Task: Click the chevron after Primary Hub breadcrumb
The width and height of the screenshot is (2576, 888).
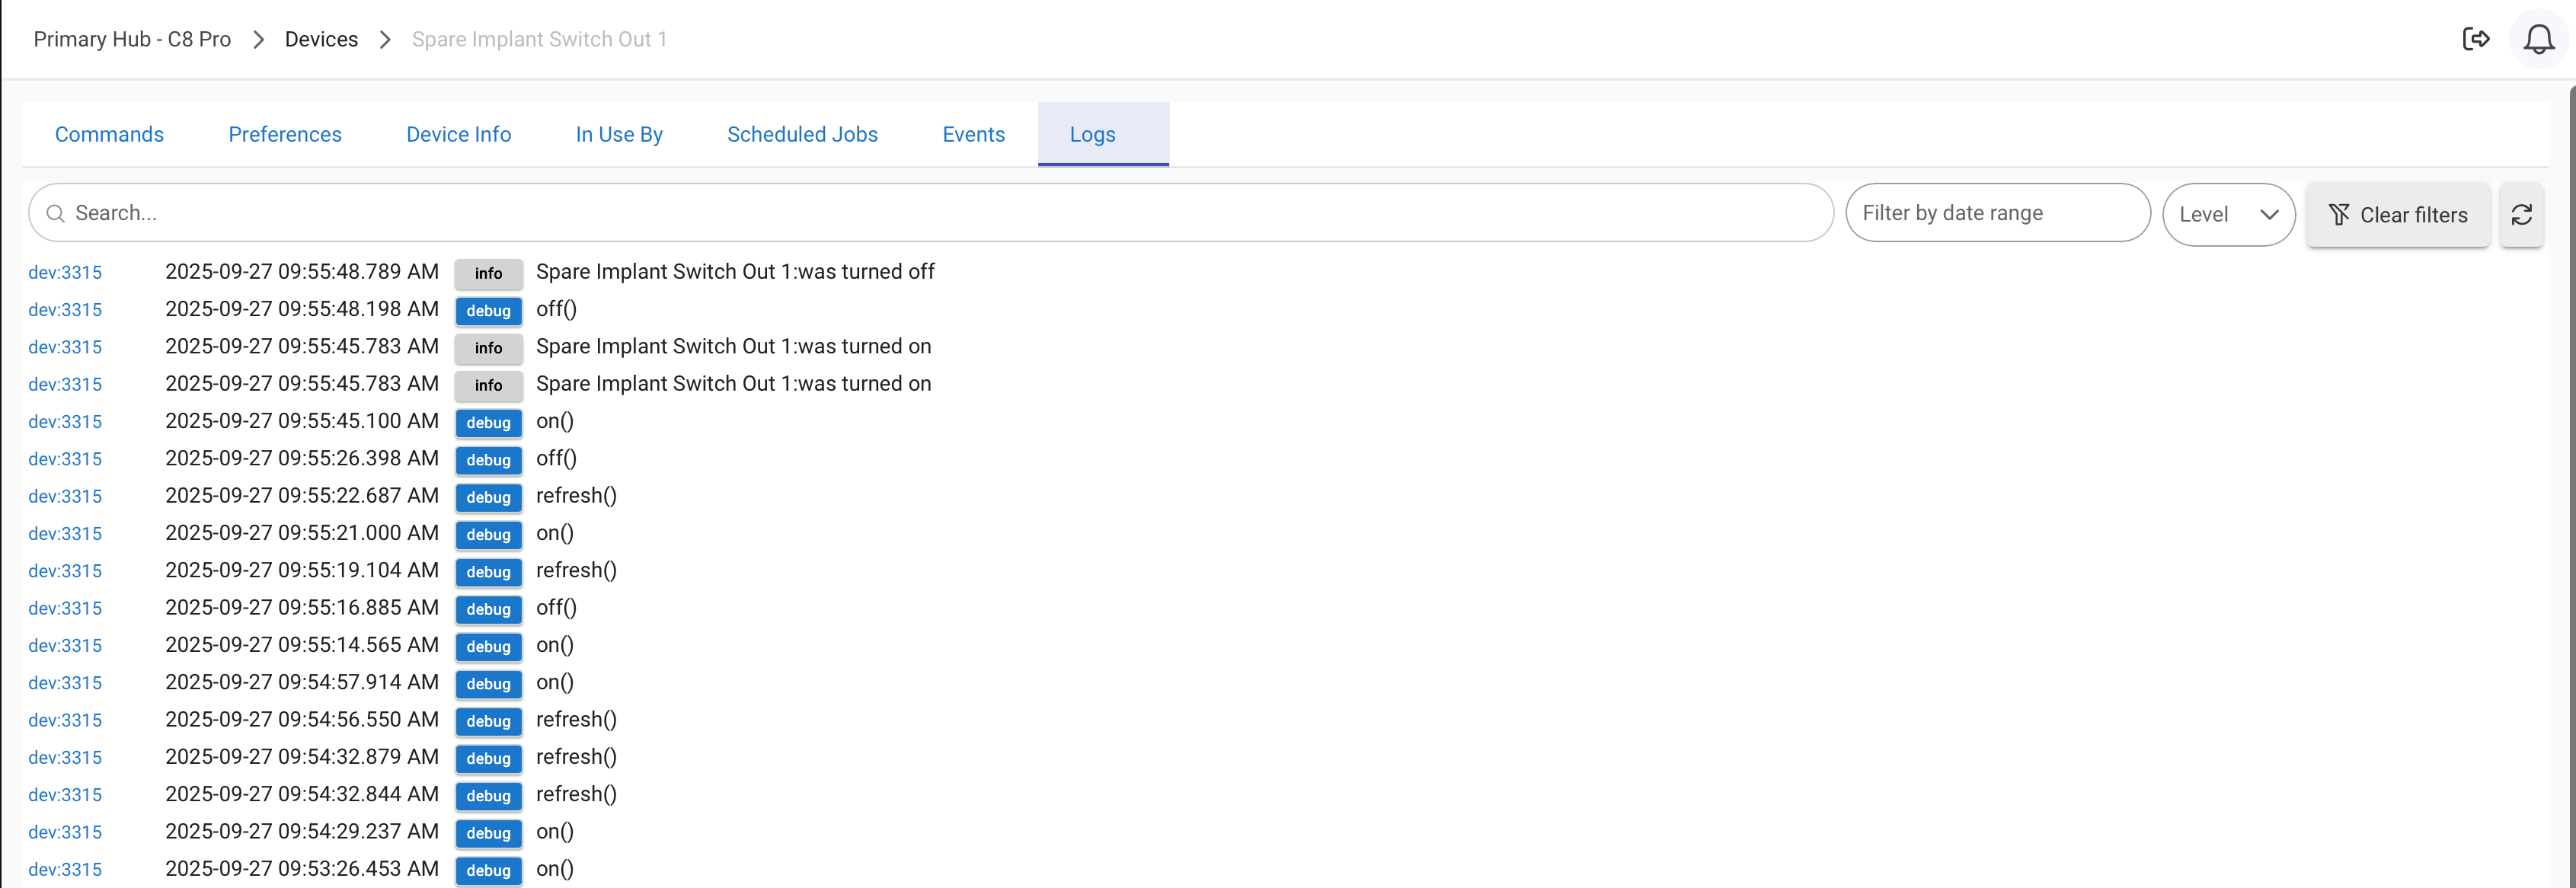Action: (x=259, y=39)
